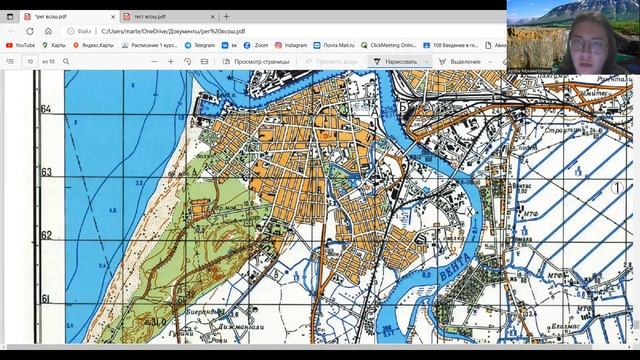The width and height of the screenshot is (640, 360).
Task: Search within the PDF document
Action: (x=66, y=62)
